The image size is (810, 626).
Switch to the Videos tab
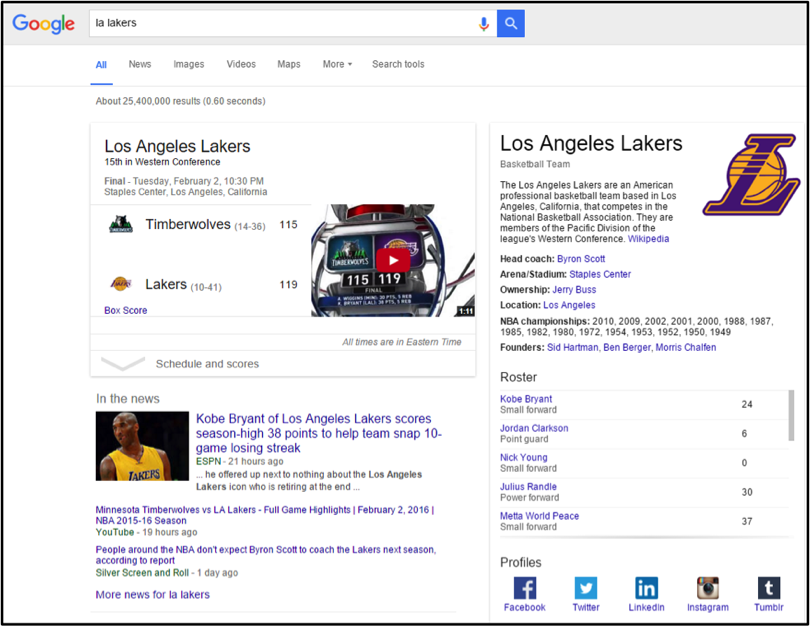[x=241, y=64]
